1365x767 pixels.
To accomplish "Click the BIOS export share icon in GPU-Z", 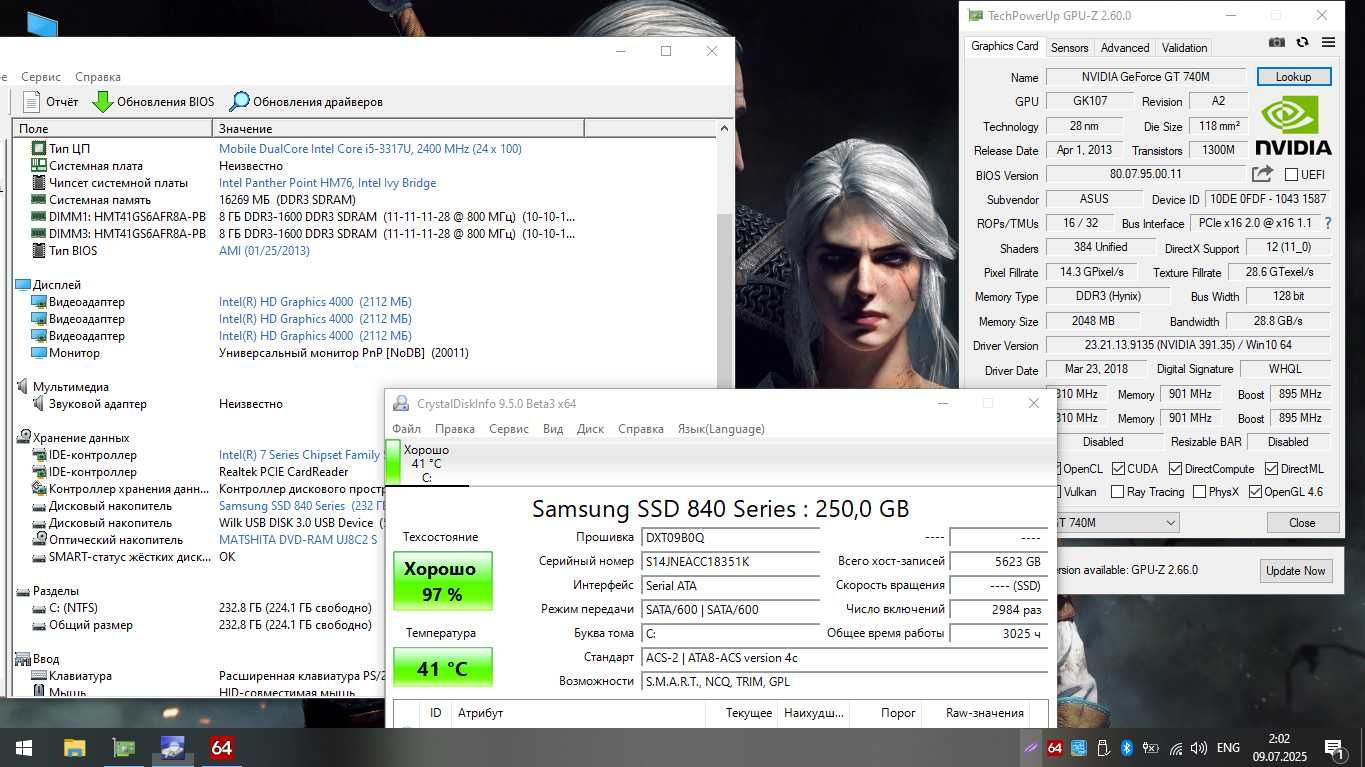I will coord(1262,174).
